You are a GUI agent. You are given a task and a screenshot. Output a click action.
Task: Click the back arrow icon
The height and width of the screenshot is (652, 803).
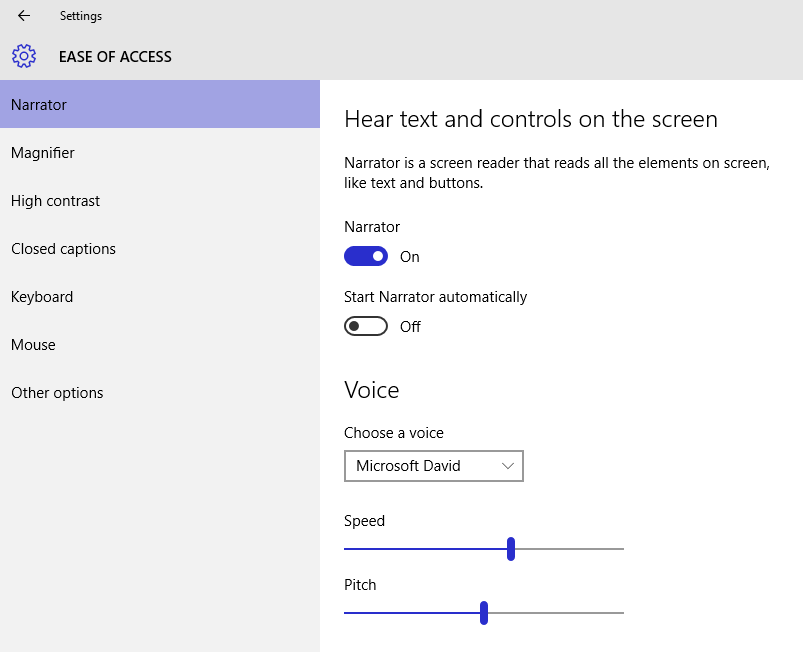pyautogui.click(x=24, y=16)
